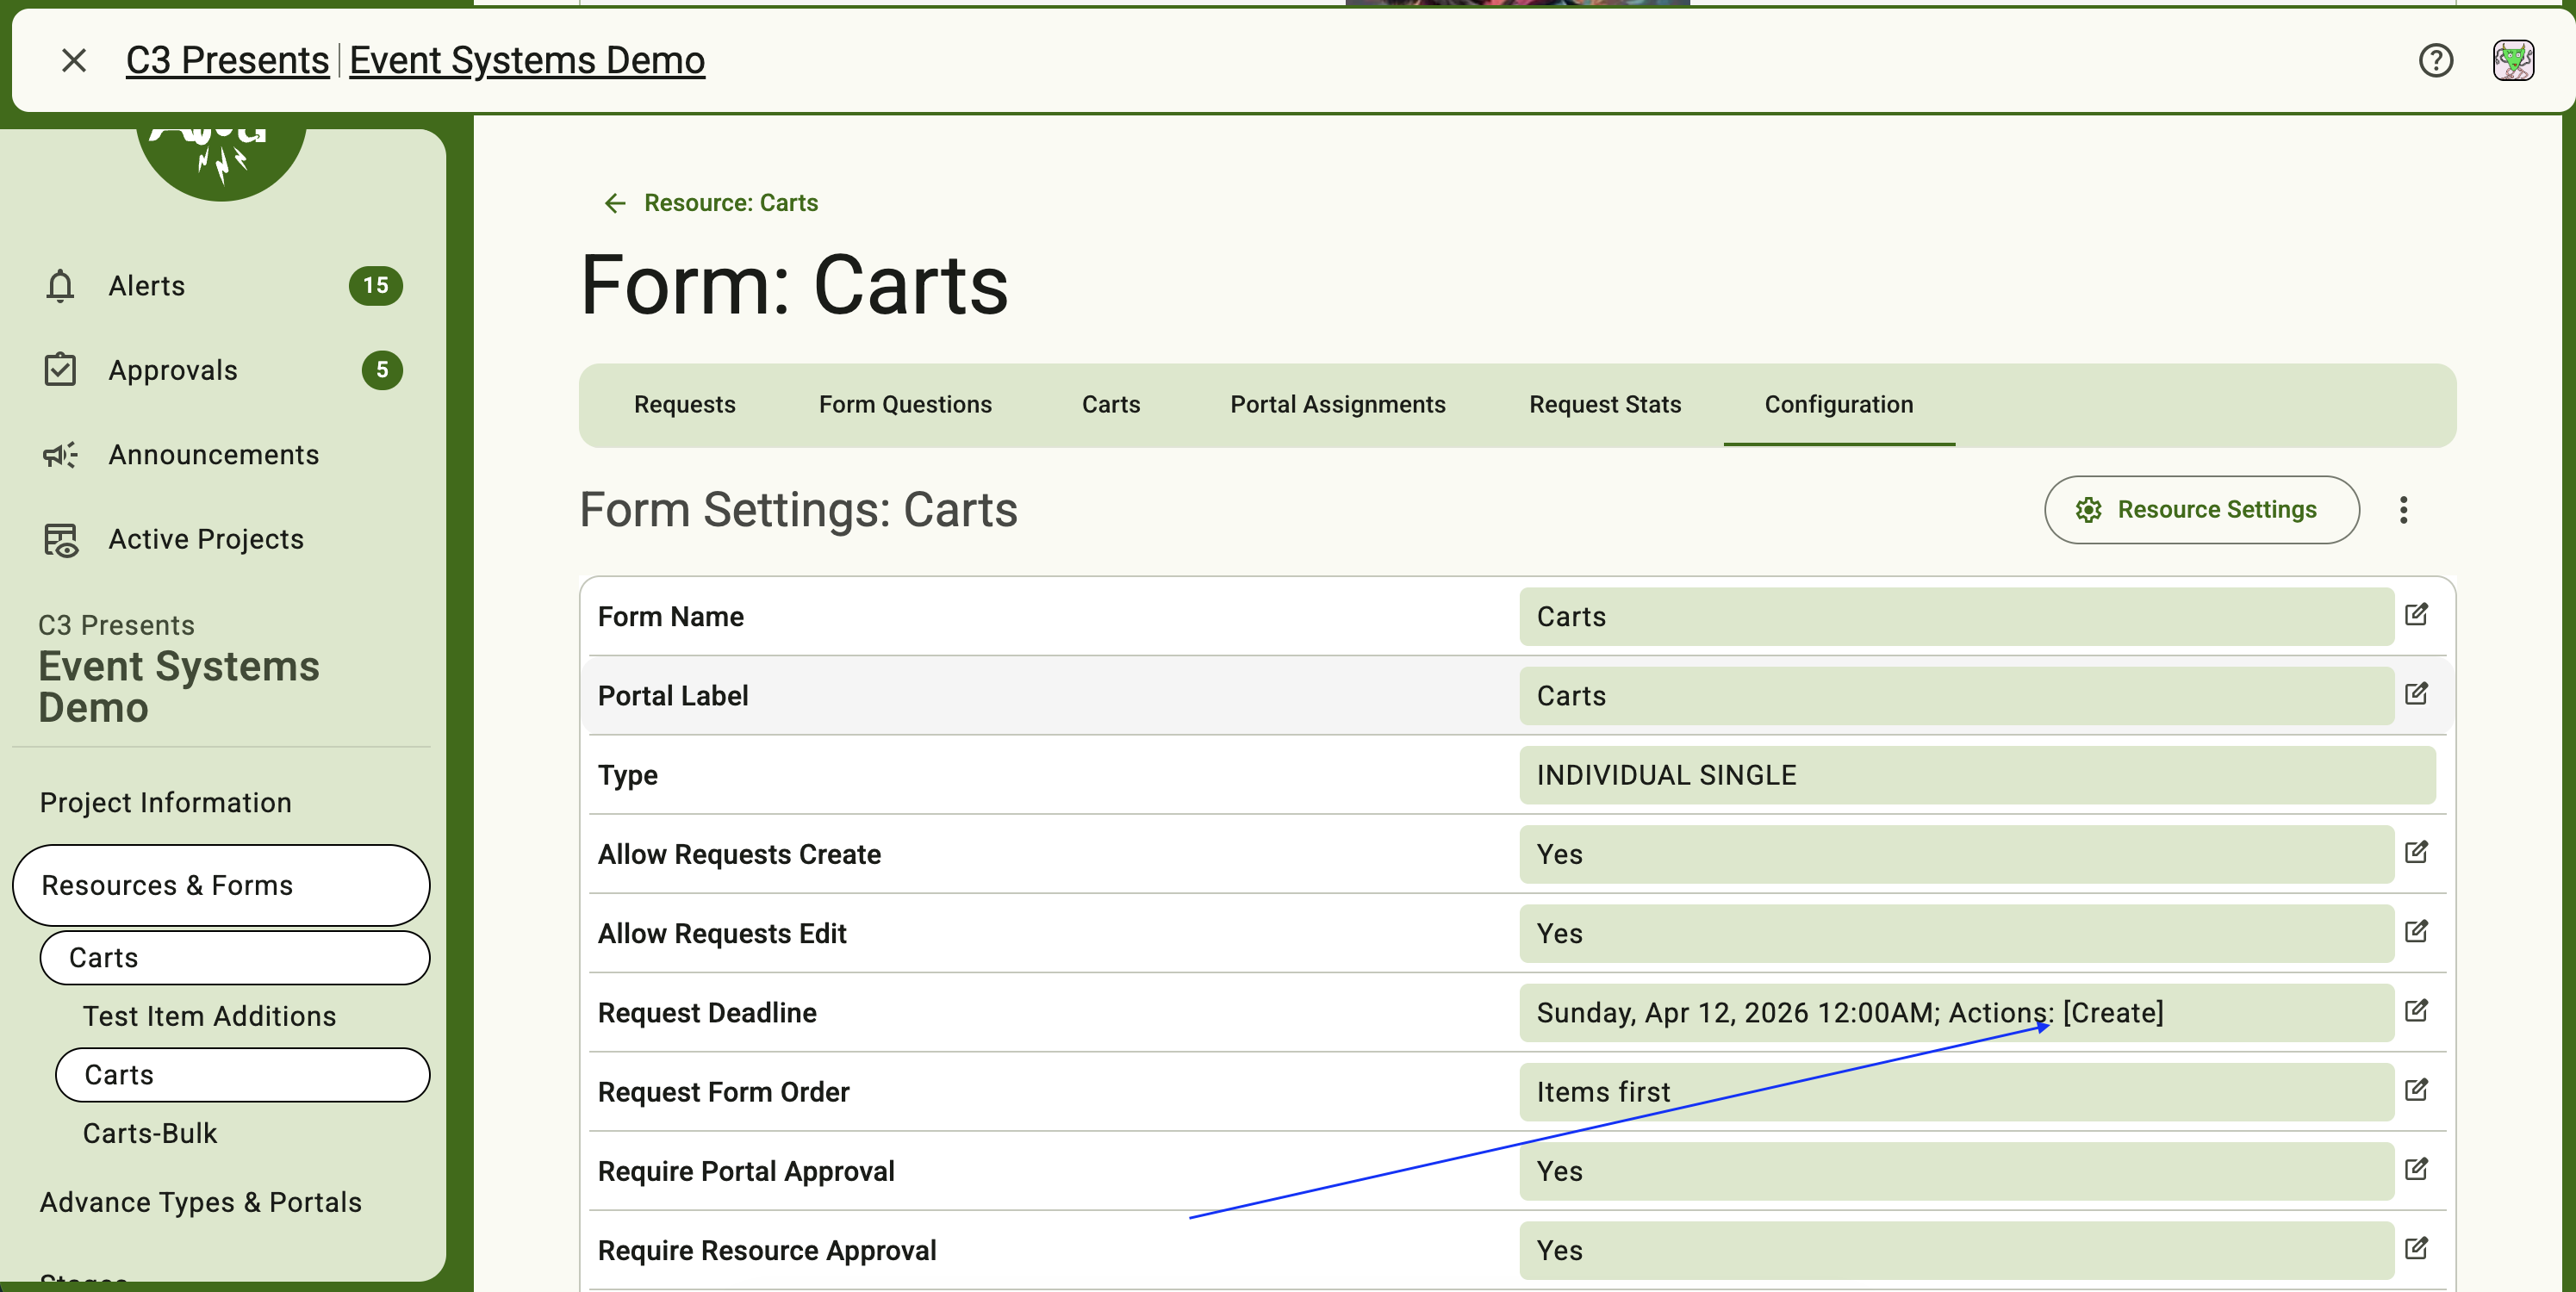The height and width of the screenshot is (1292, 2576).
Task: Open the three-dot more options menu
Action: click(x=2403, y=510)
